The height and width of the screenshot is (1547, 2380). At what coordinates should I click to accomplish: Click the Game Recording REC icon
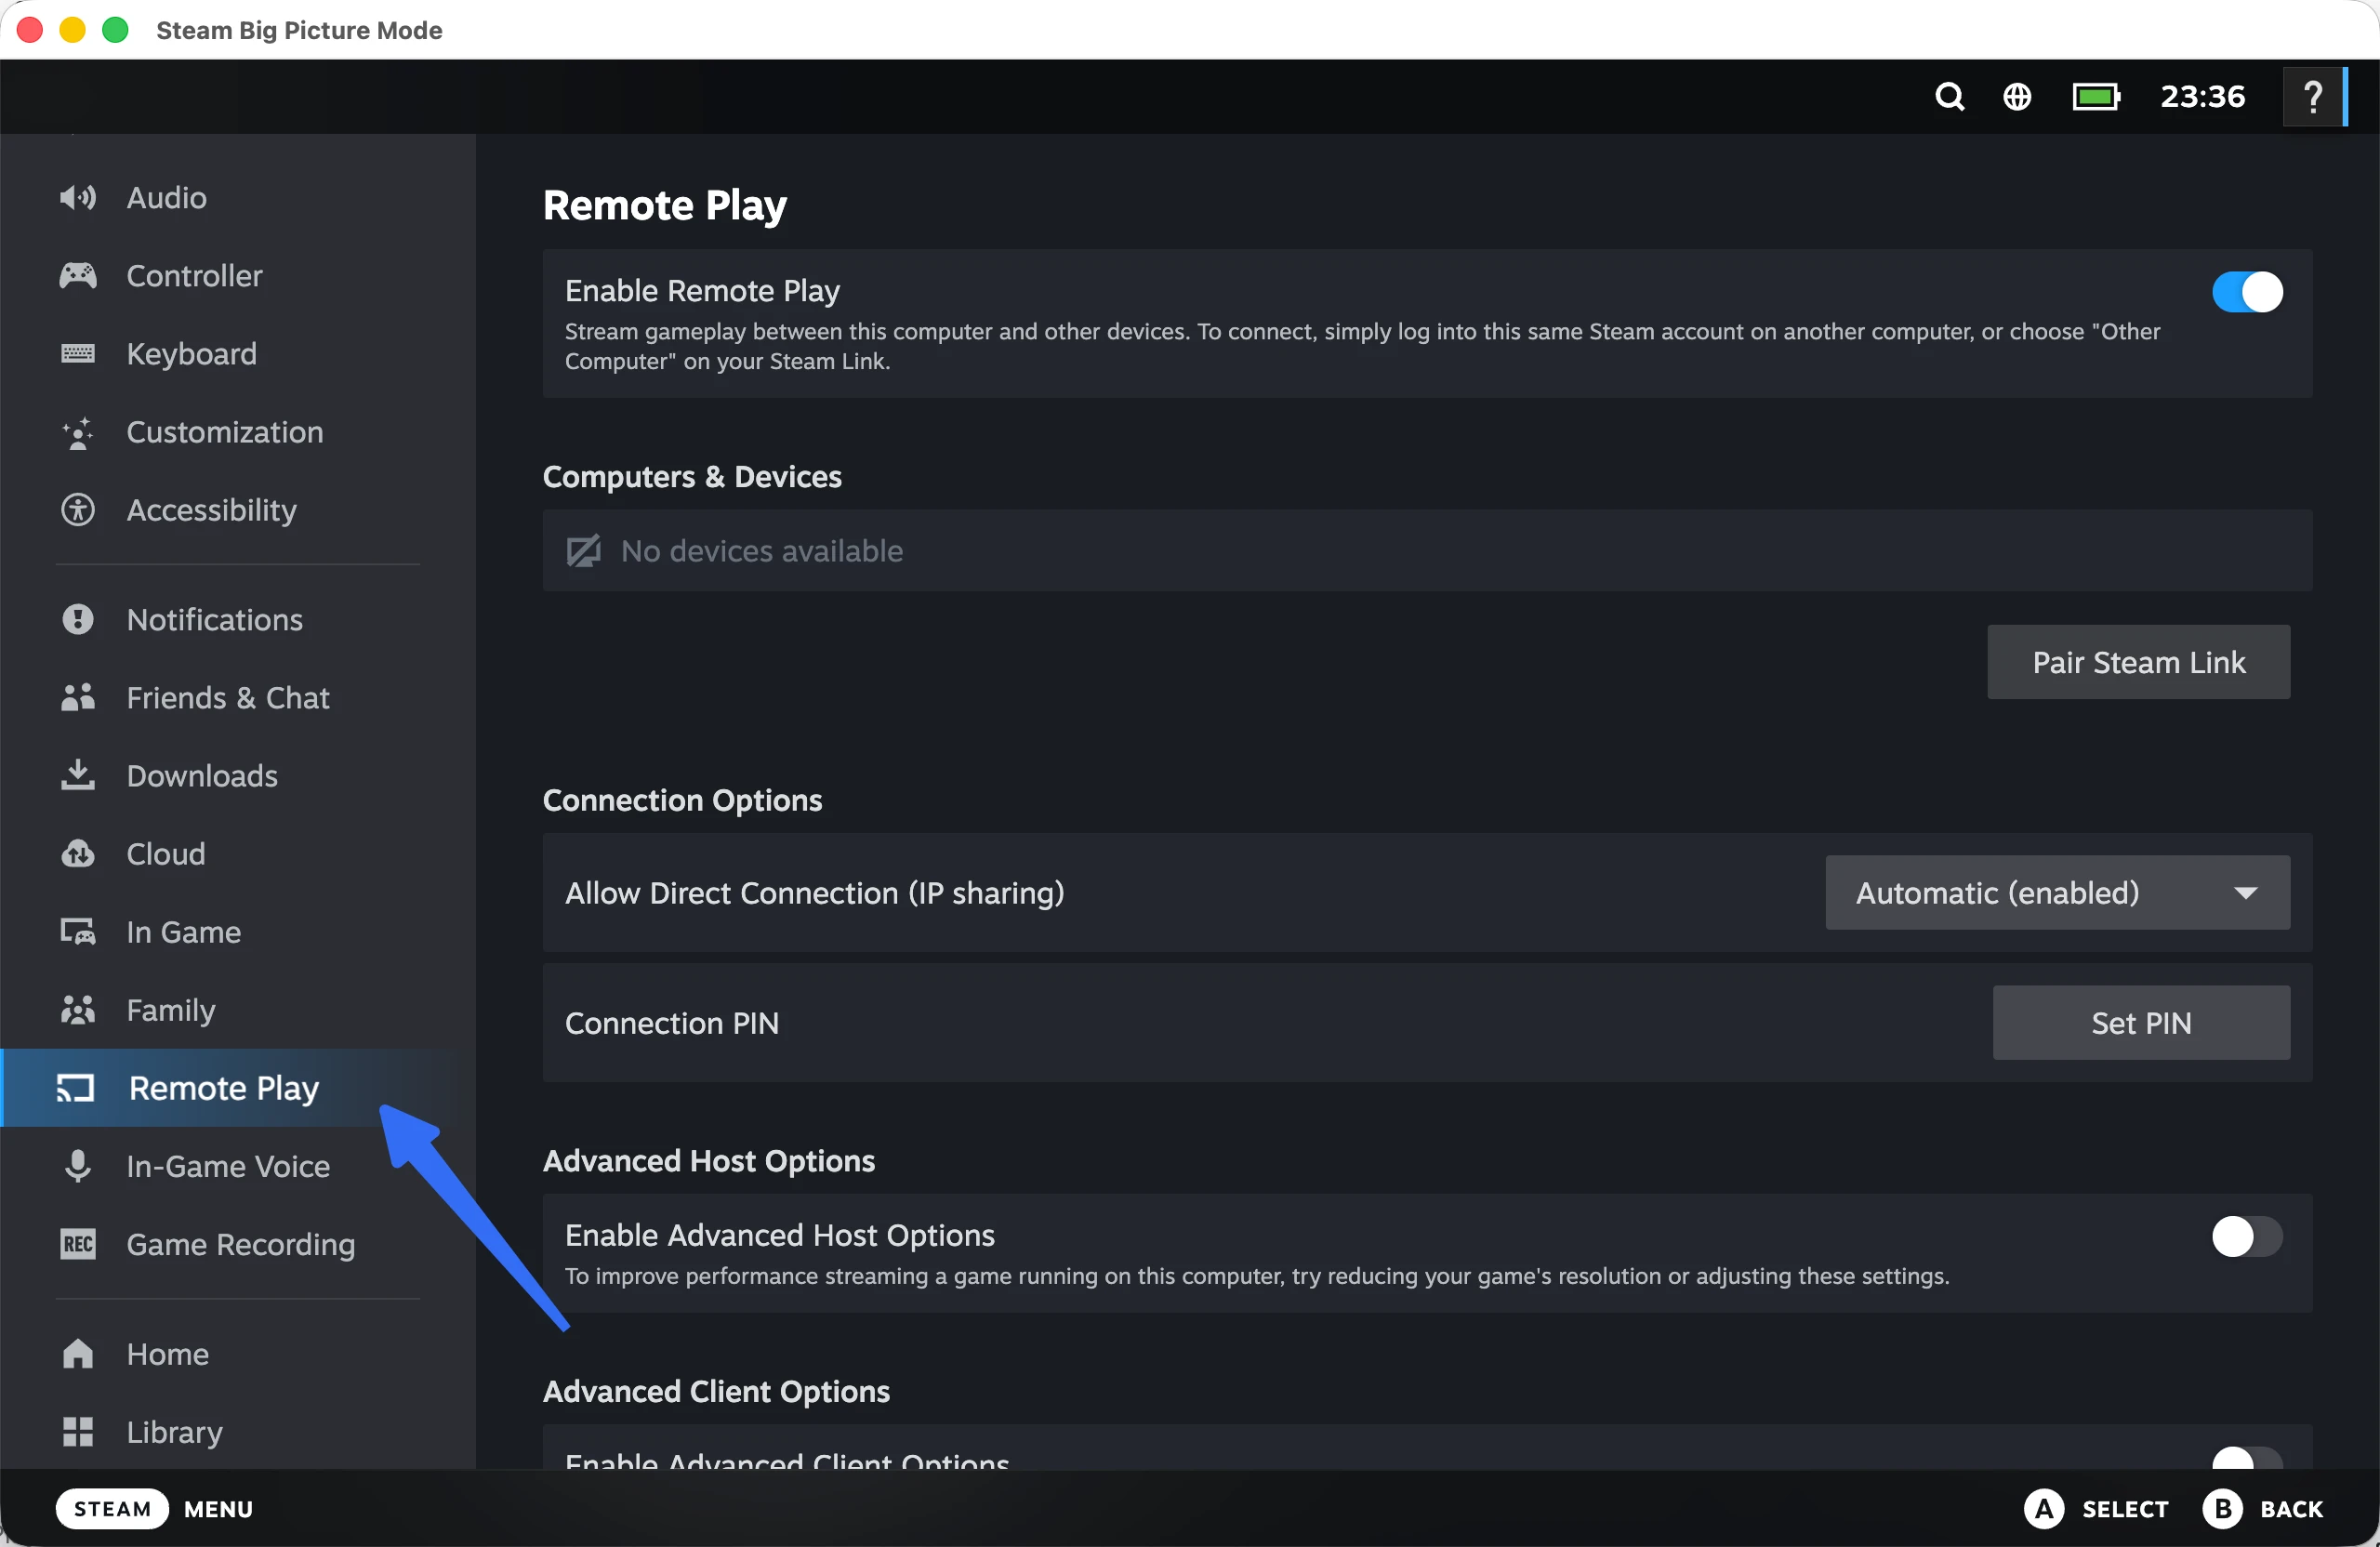click(78, 1244)
